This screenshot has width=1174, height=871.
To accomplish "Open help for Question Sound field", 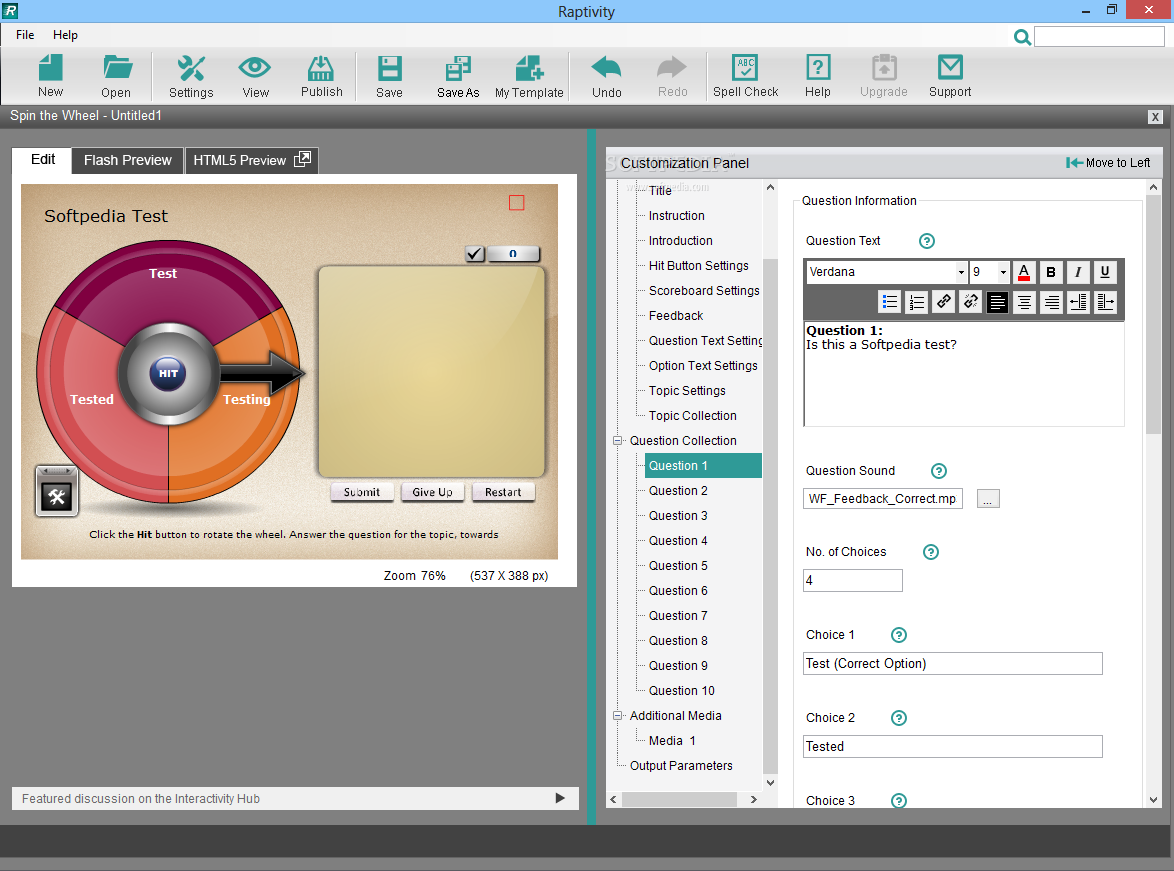I will [939, 471].
